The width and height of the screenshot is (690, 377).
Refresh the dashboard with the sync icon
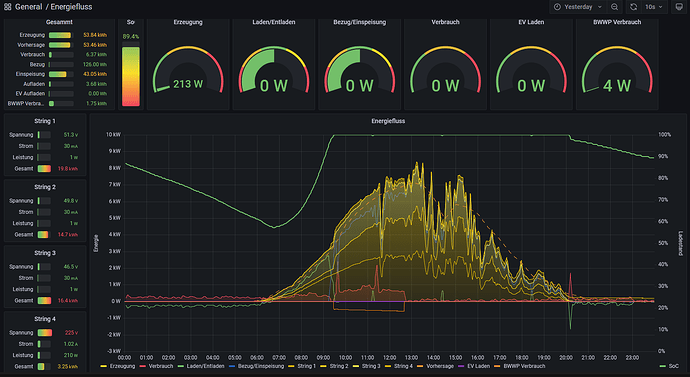pos(633,7)
